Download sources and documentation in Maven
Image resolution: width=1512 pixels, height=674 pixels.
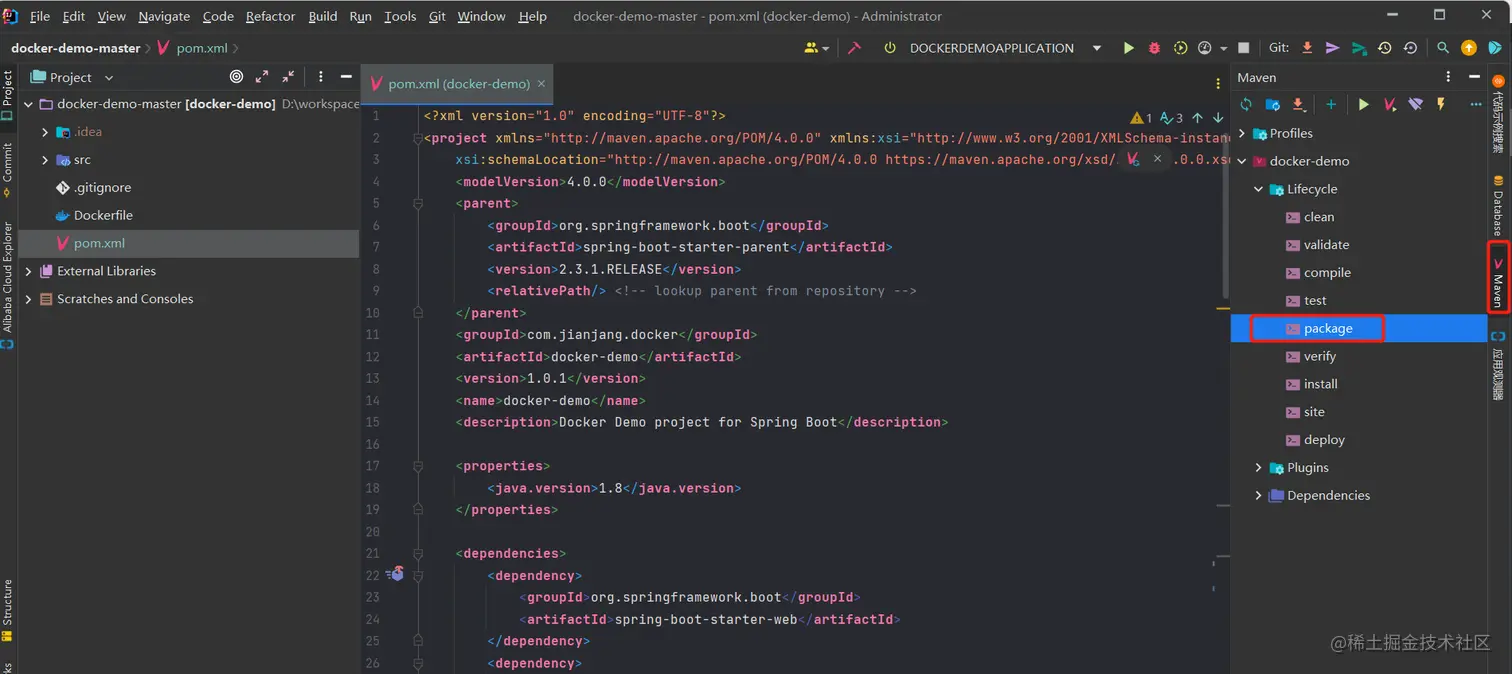pyautogui.click(x=1298, y=104)
